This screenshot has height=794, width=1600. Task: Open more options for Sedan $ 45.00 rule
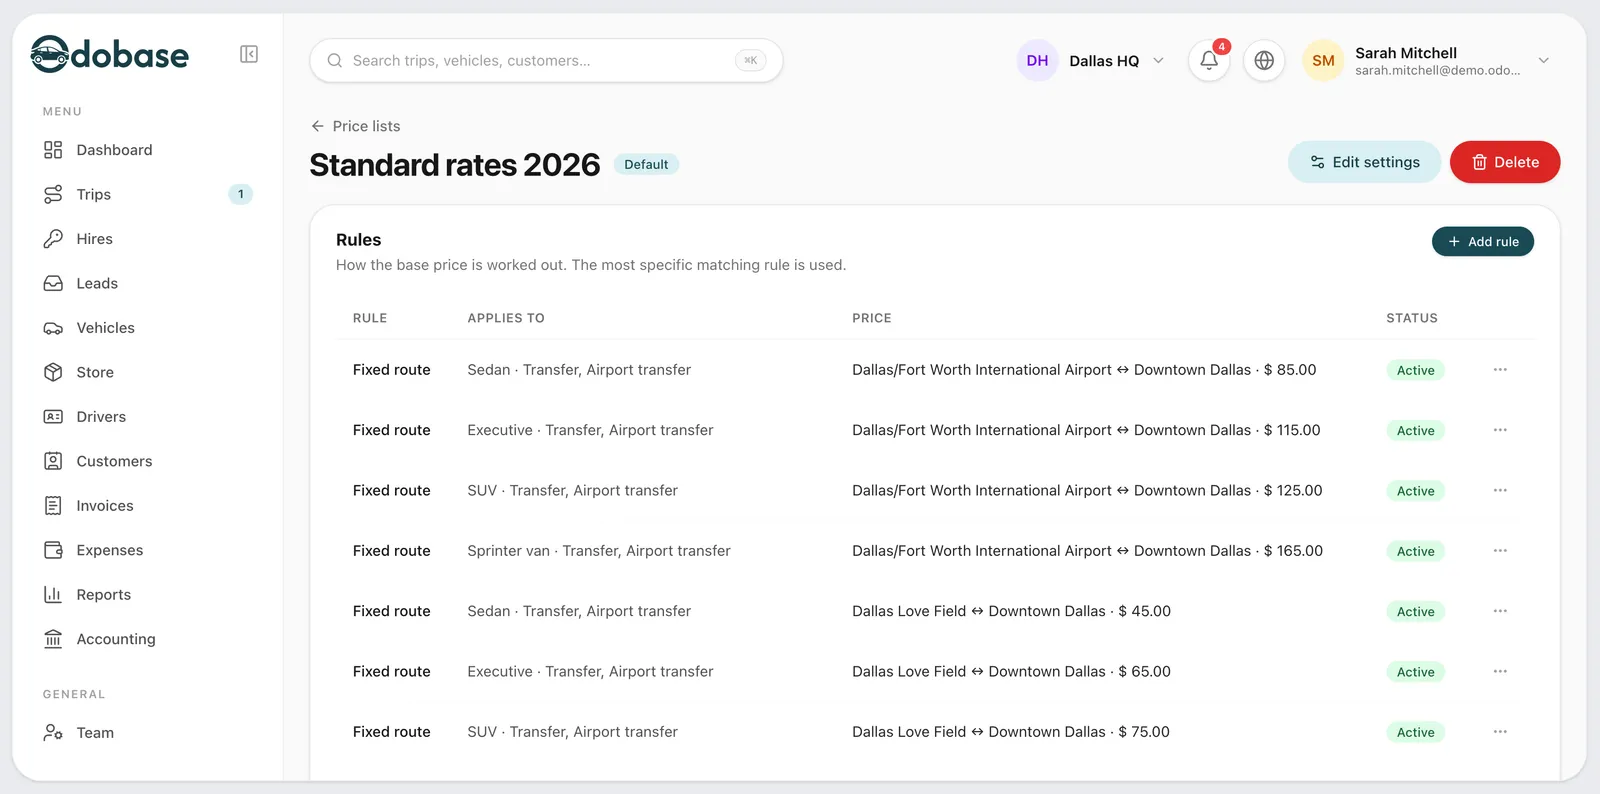click(x=1500, y=611)
